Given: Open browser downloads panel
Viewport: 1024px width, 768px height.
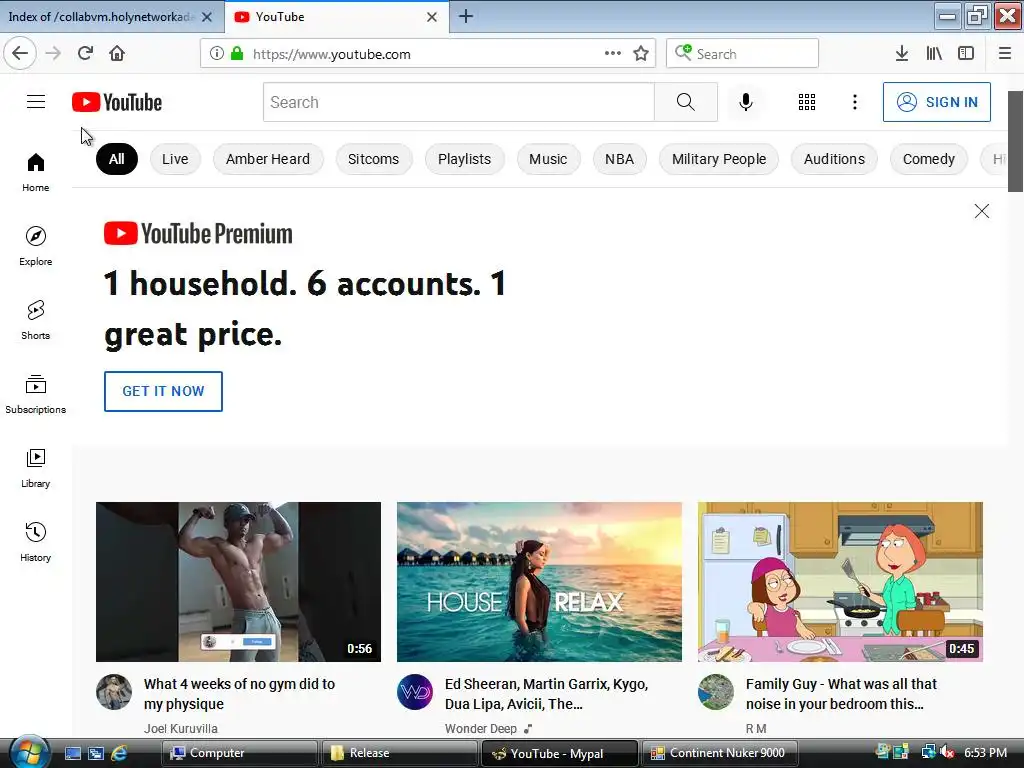Looking at the screenshot, I should 902,54.
